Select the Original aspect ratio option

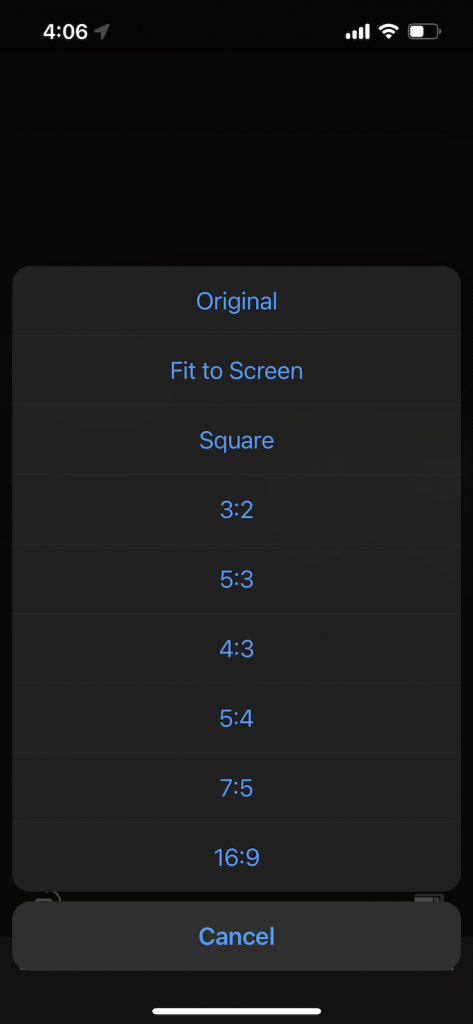236,301
